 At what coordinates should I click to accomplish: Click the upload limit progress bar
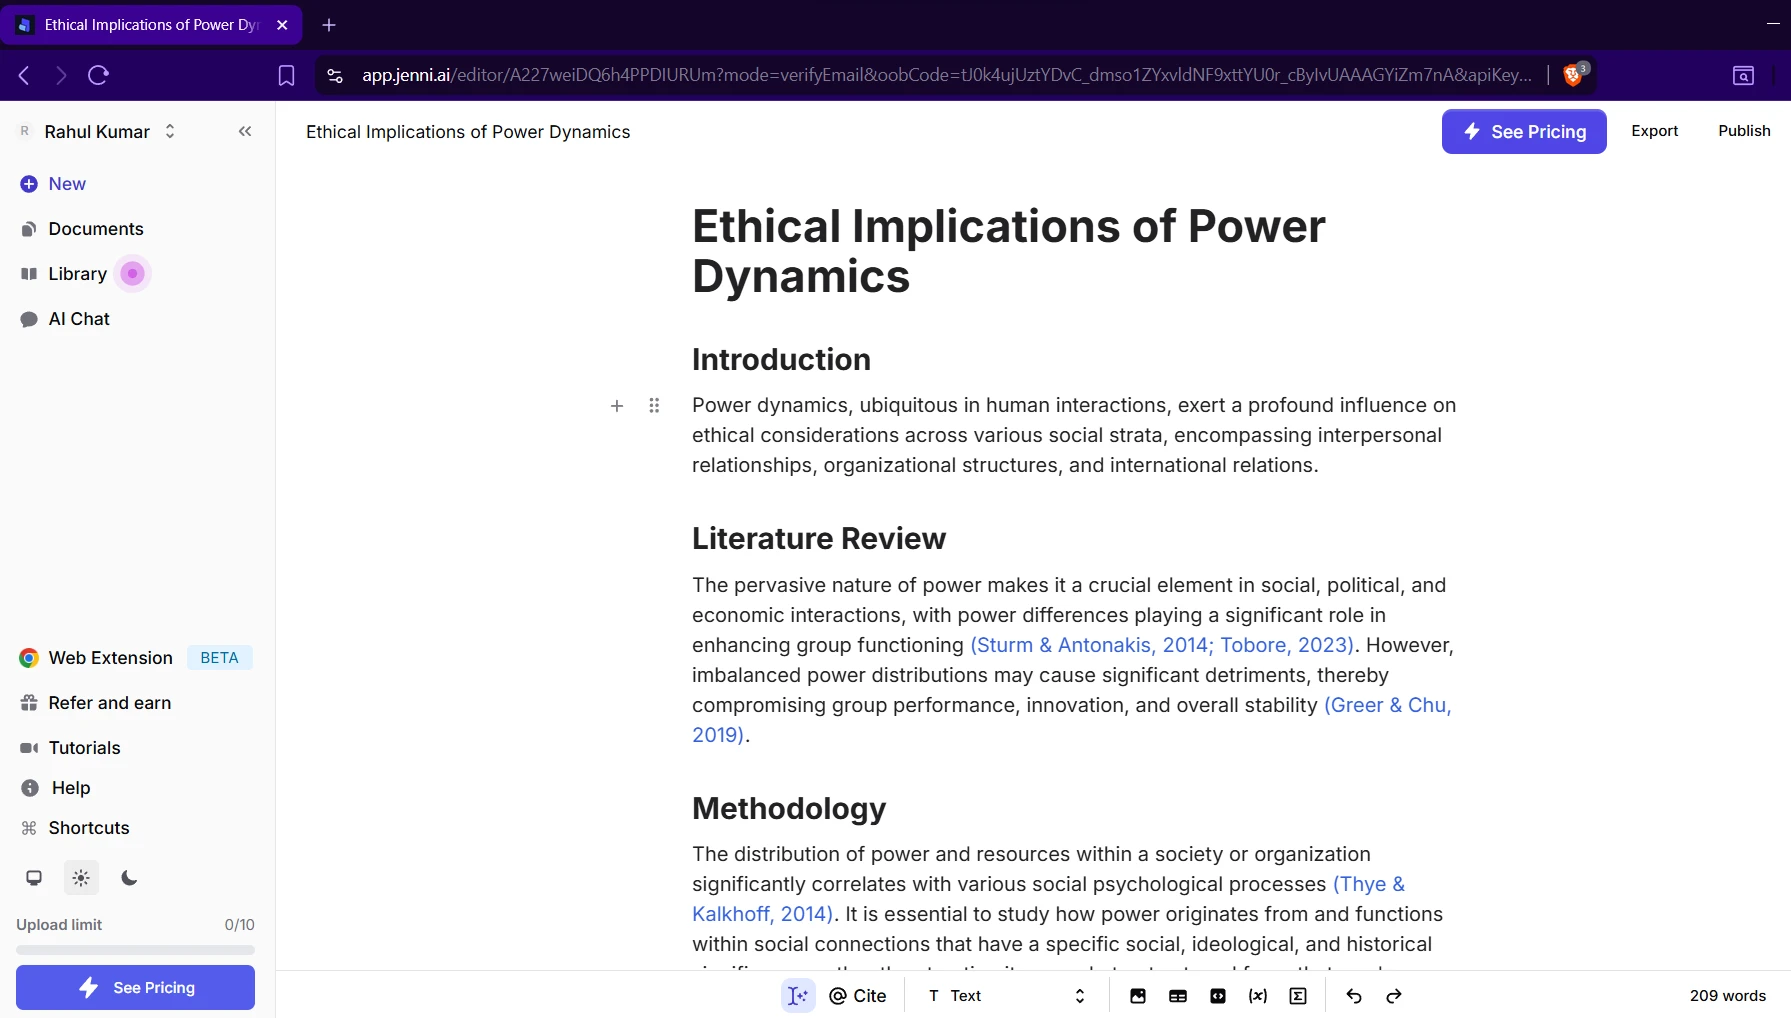coord(135,950)
